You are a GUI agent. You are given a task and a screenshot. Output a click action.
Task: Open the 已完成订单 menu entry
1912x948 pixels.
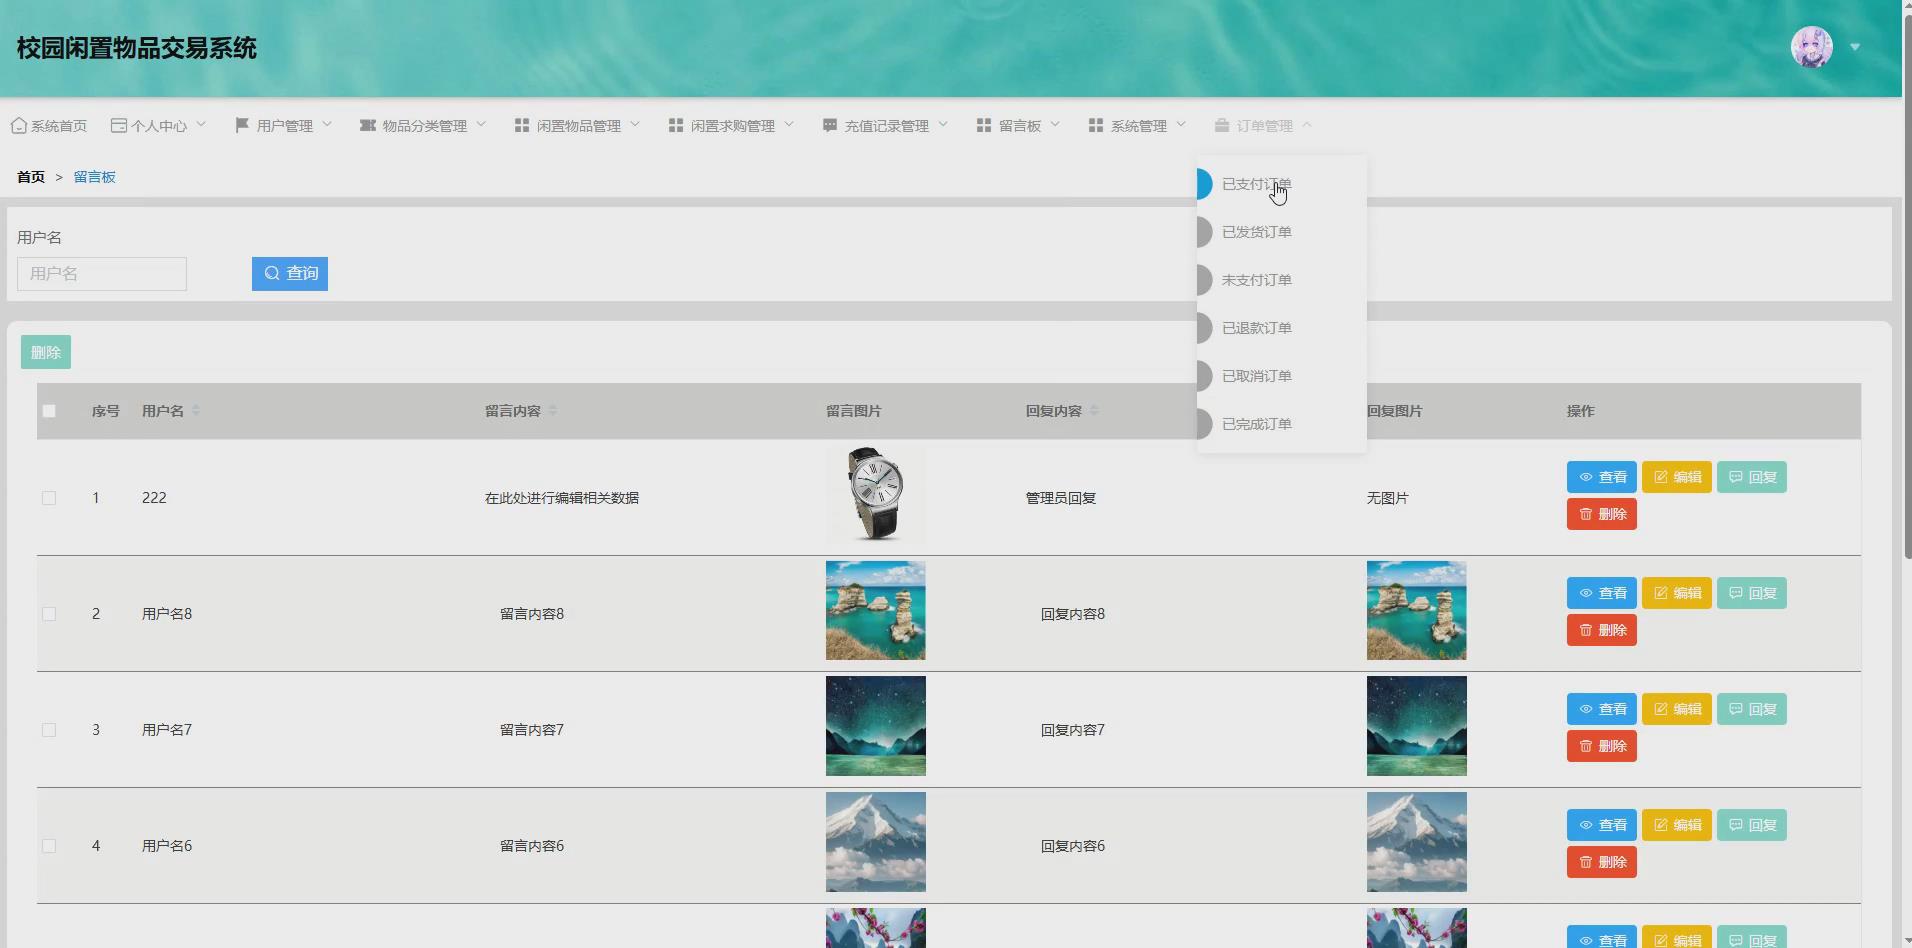point(1282,424)
